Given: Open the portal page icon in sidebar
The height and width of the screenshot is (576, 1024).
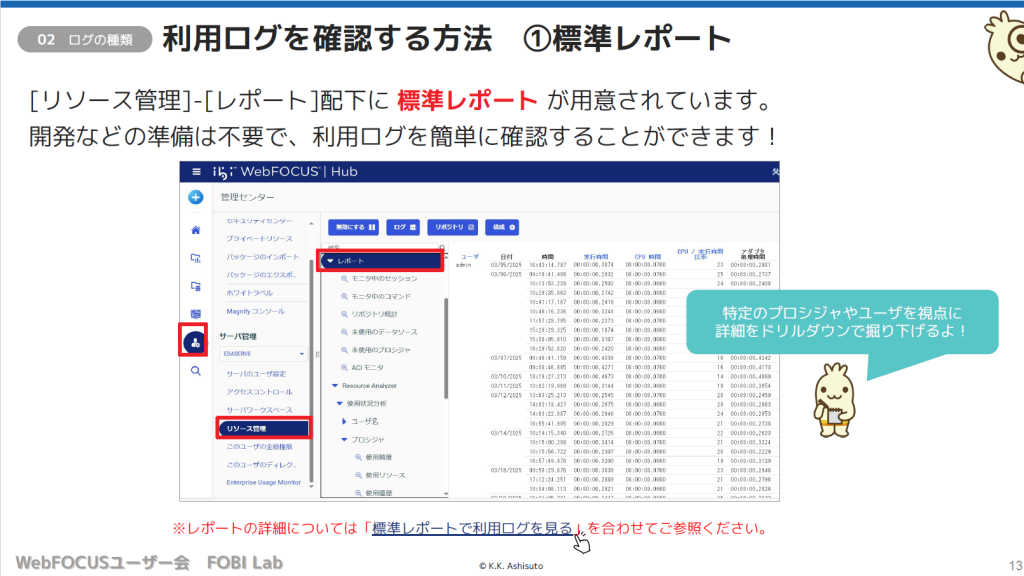Looking at the screenshot, I should [x=195, y=314].
